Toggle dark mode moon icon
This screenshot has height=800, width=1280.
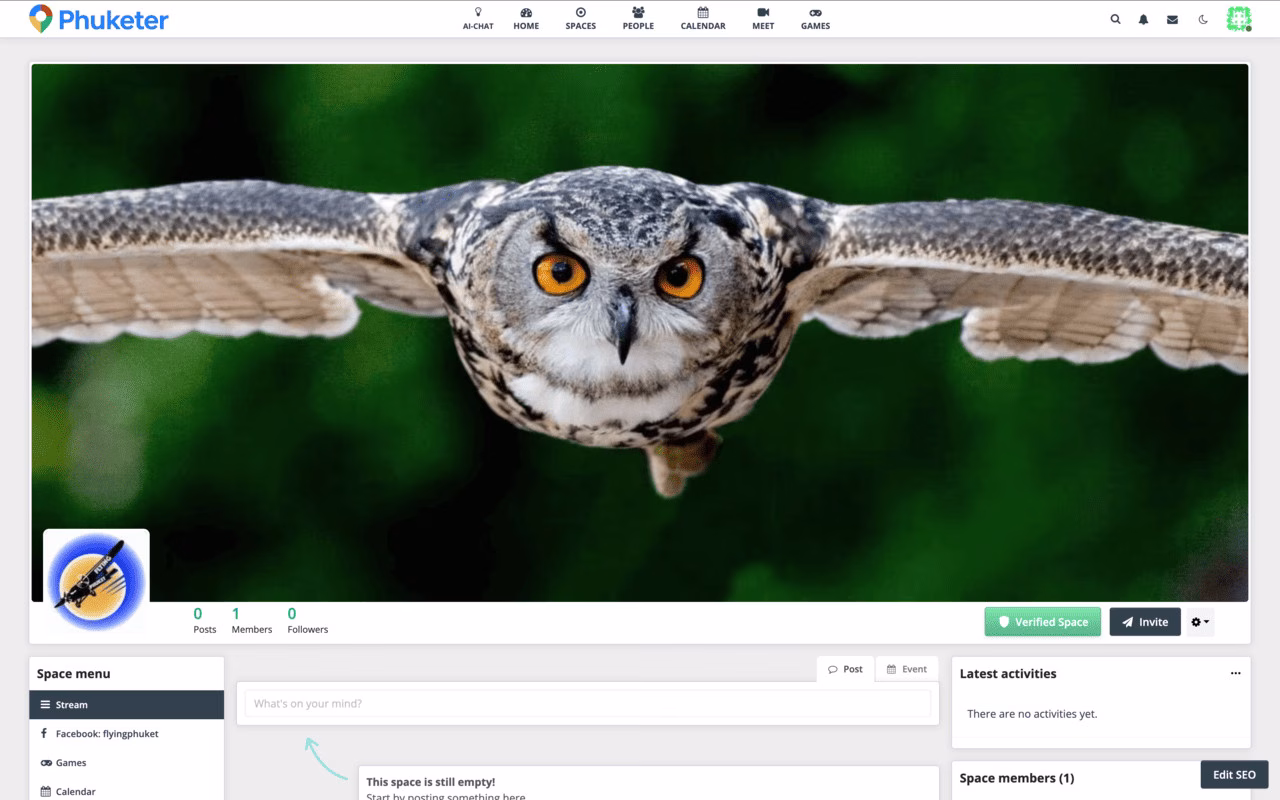click(1203, 19)
